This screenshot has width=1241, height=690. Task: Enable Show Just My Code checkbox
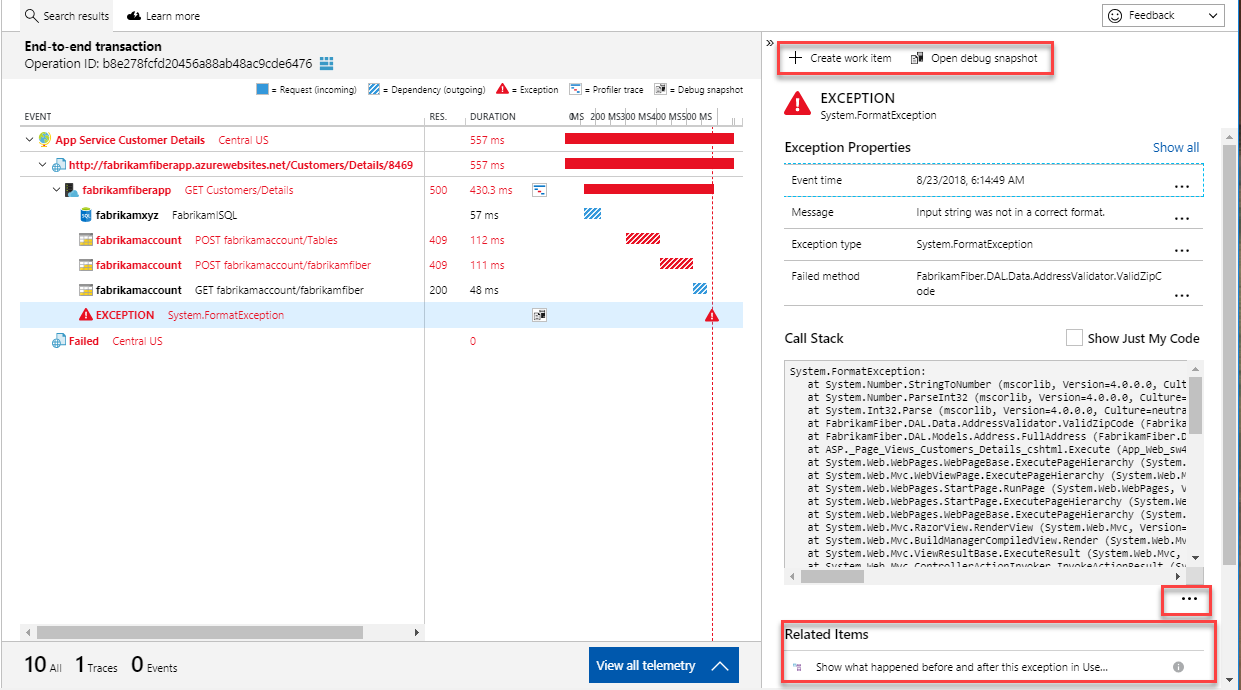point(1074,338)
